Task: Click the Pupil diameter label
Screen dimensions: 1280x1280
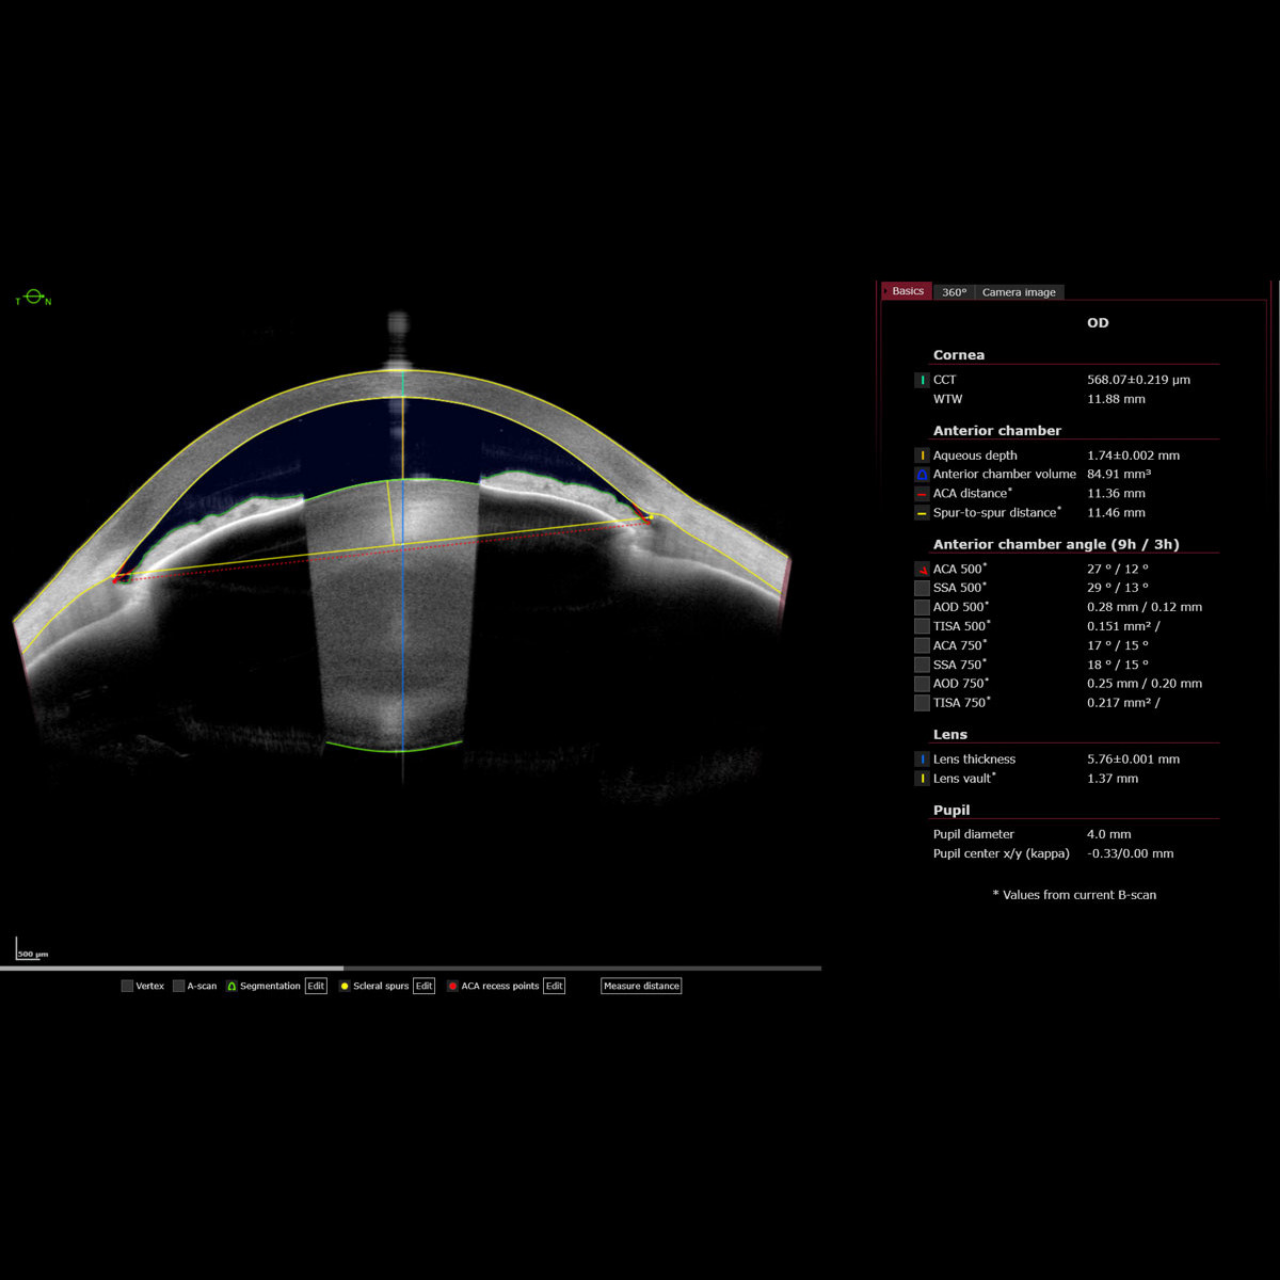Action: 973,834
